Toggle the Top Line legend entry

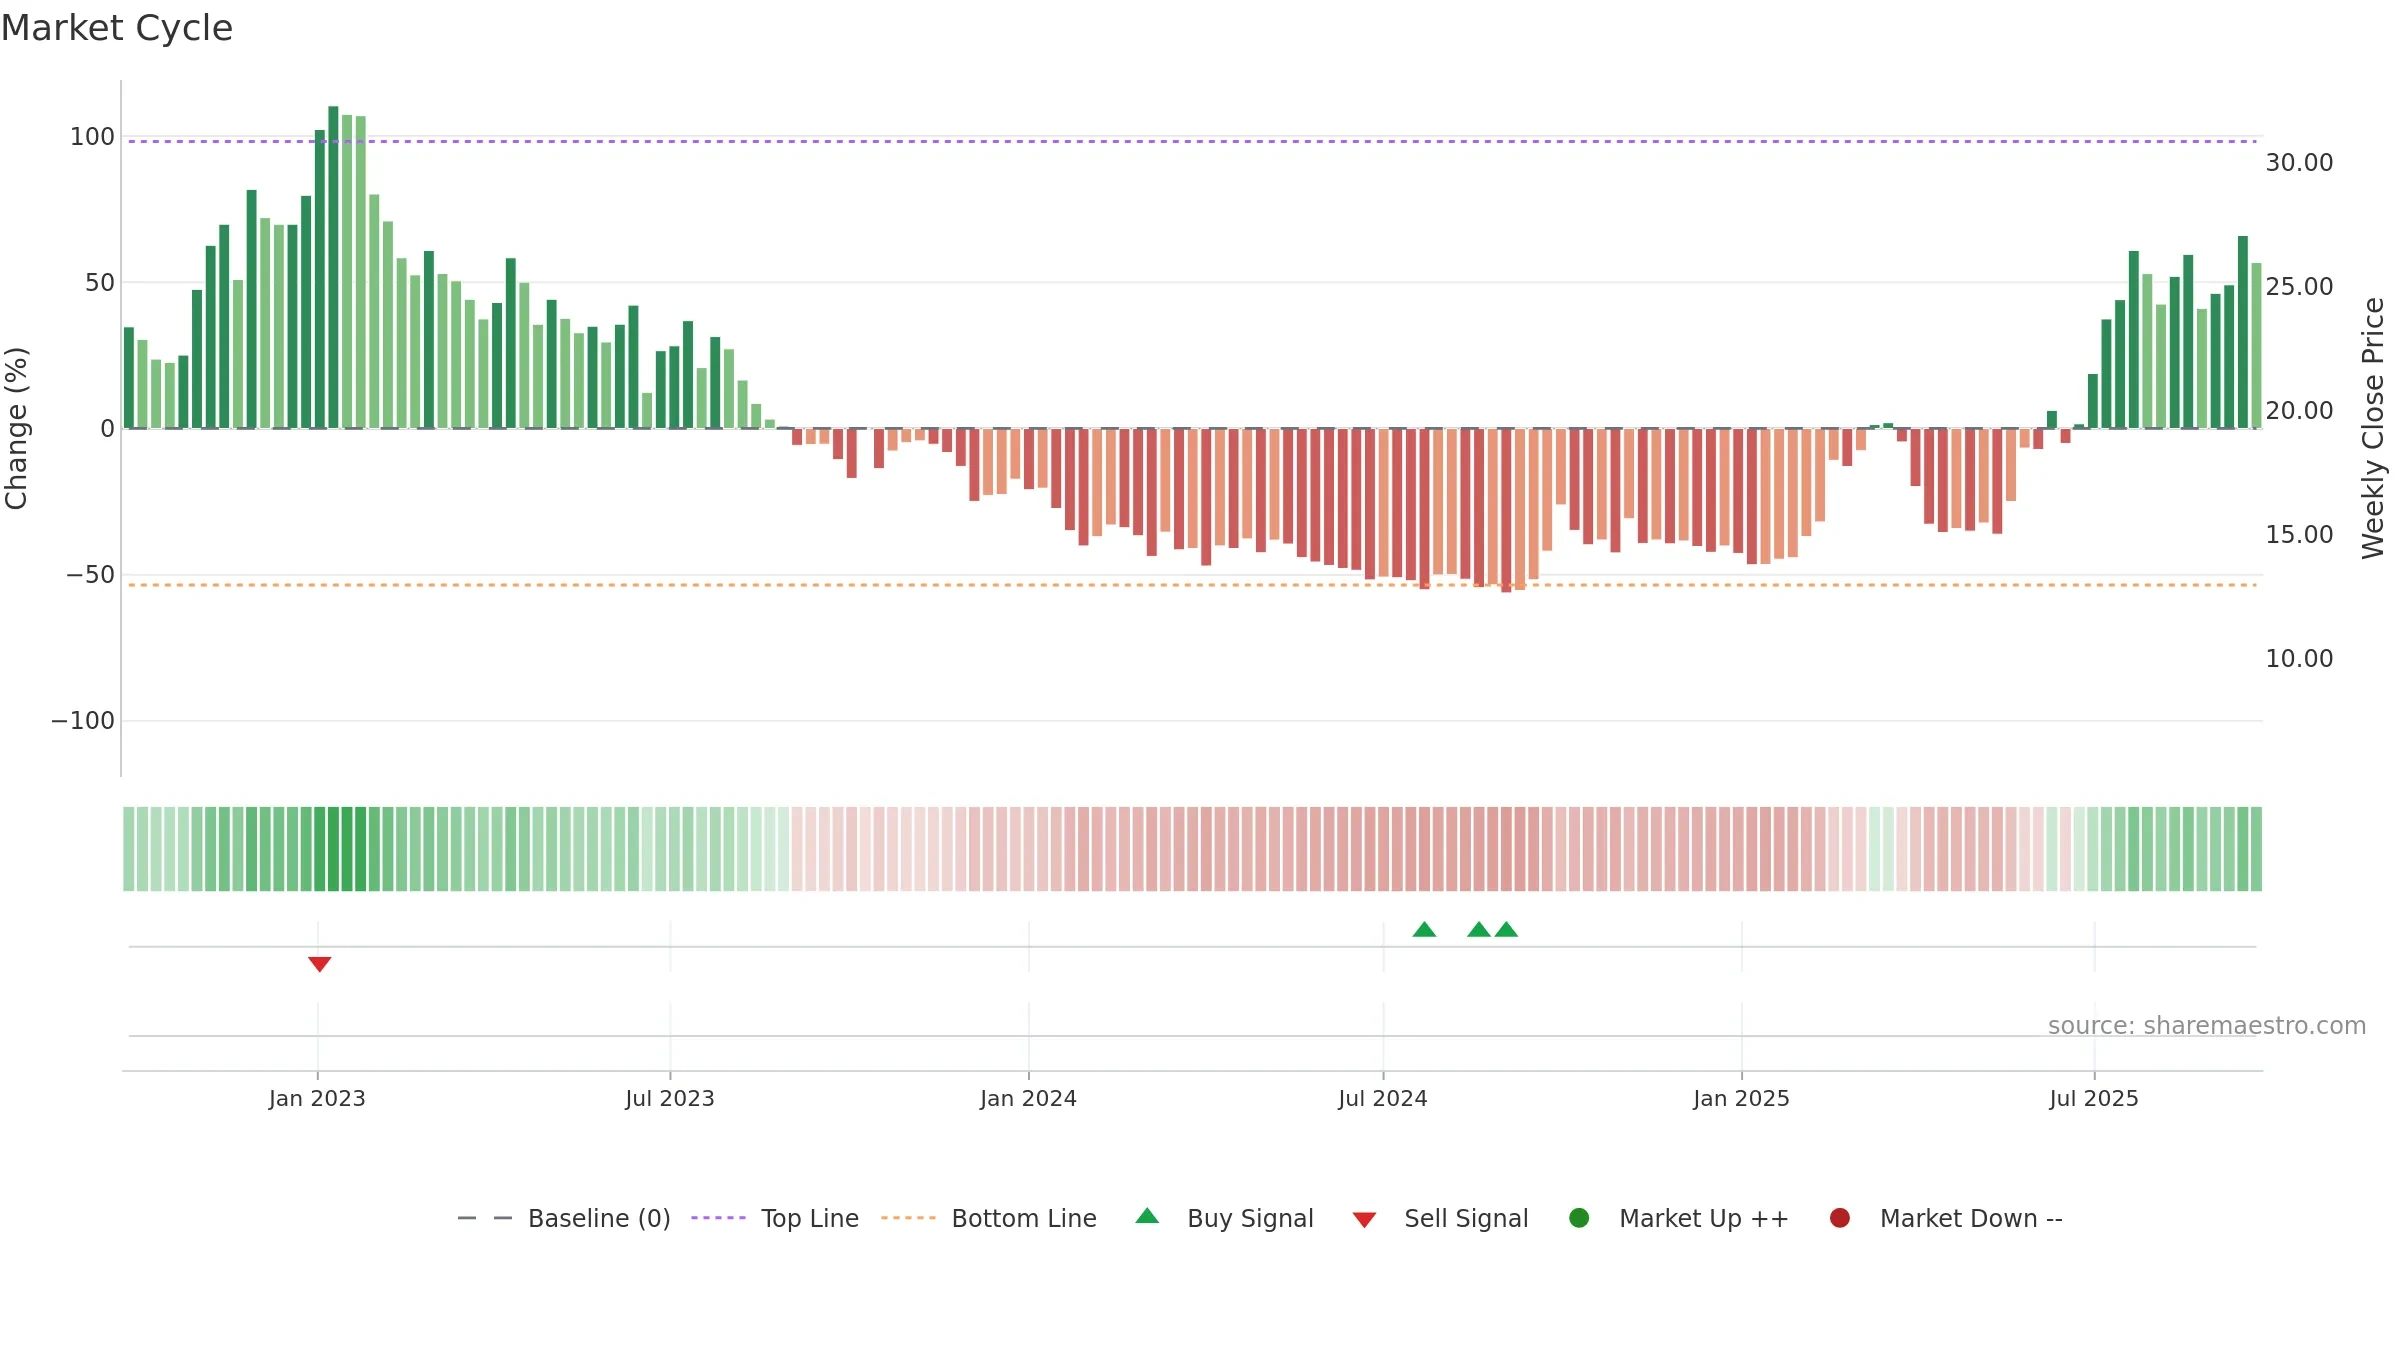tap(775, 1218)
